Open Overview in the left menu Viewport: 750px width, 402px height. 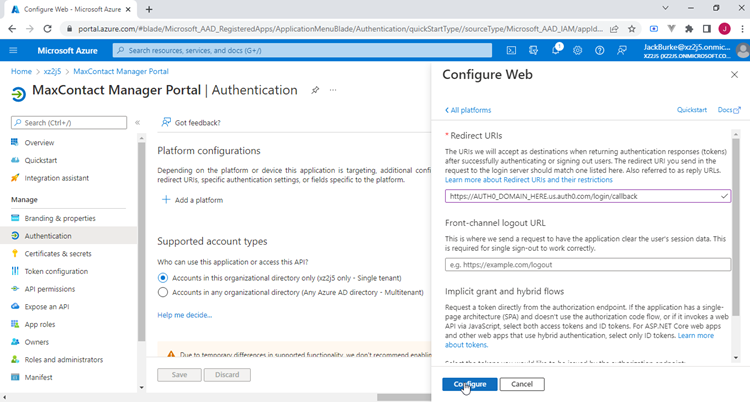pyautogui.click(x=39, y=143)
